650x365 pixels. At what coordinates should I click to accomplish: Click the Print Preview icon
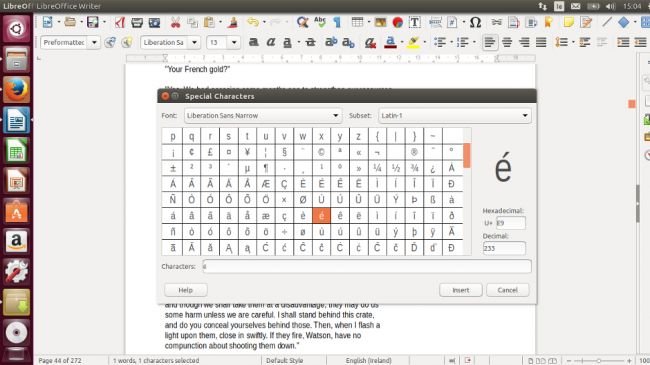click(154, 22)
